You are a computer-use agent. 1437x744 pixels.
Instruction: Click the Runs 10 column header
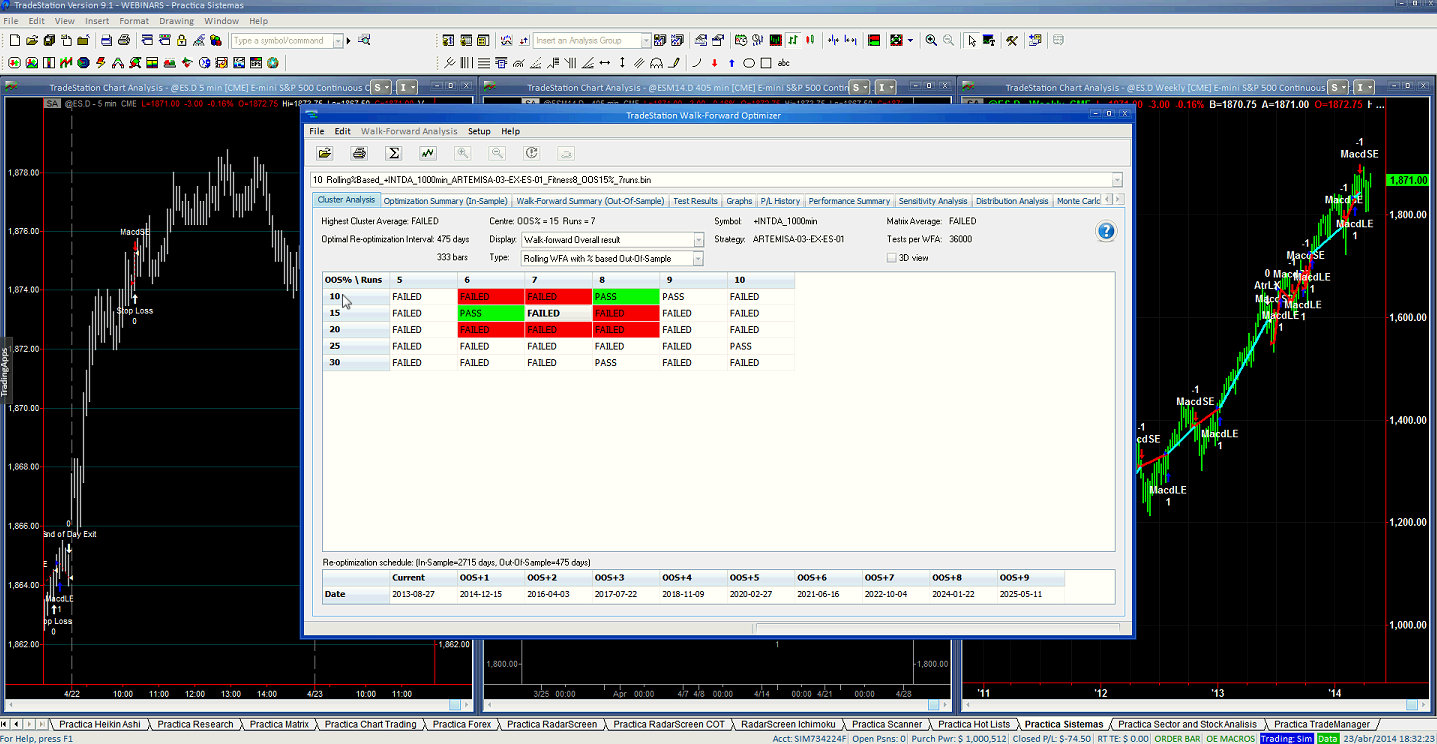pos(761,280)
